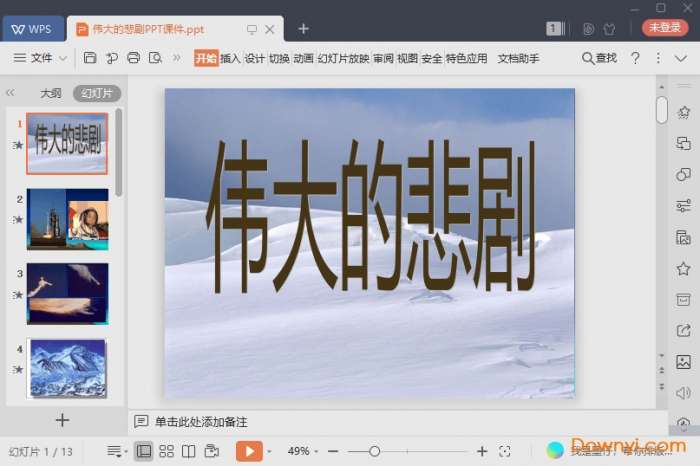Select slide 1 thumbnail 伟大的悲剧
This screenshot has height=466, width=700.
tap(67, 143)
